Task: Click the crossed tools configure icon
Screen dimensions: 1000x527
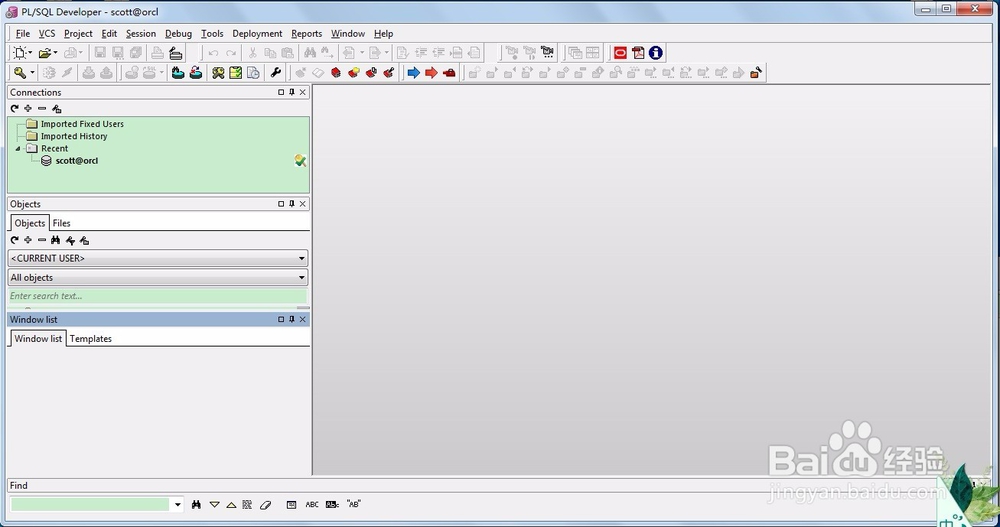Action: (x=218, y=73)
